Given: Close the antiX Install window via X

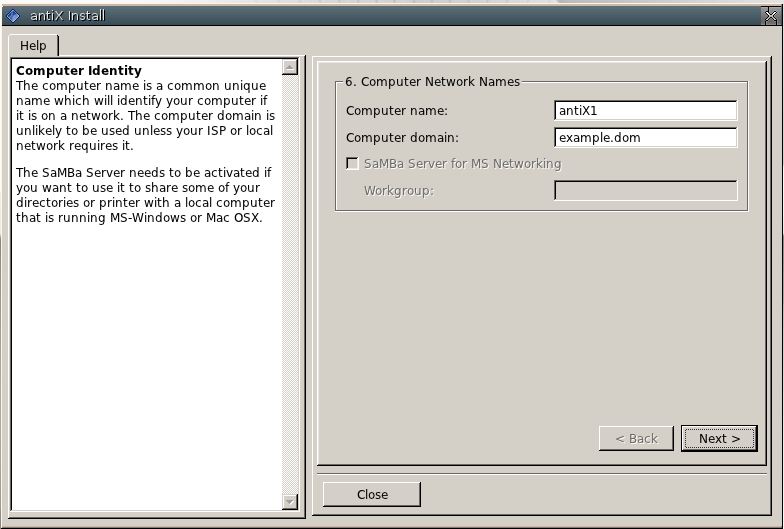Looking at the screenshot, I should (770, 16).
